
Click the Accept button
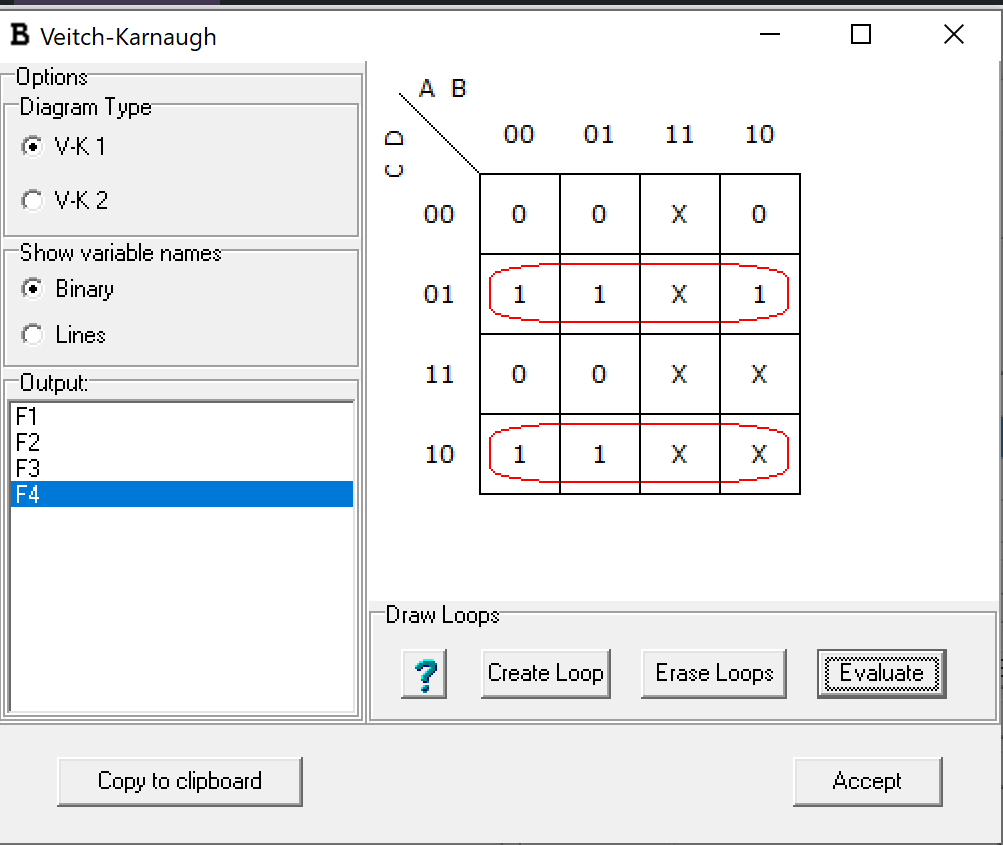(867, 781)
